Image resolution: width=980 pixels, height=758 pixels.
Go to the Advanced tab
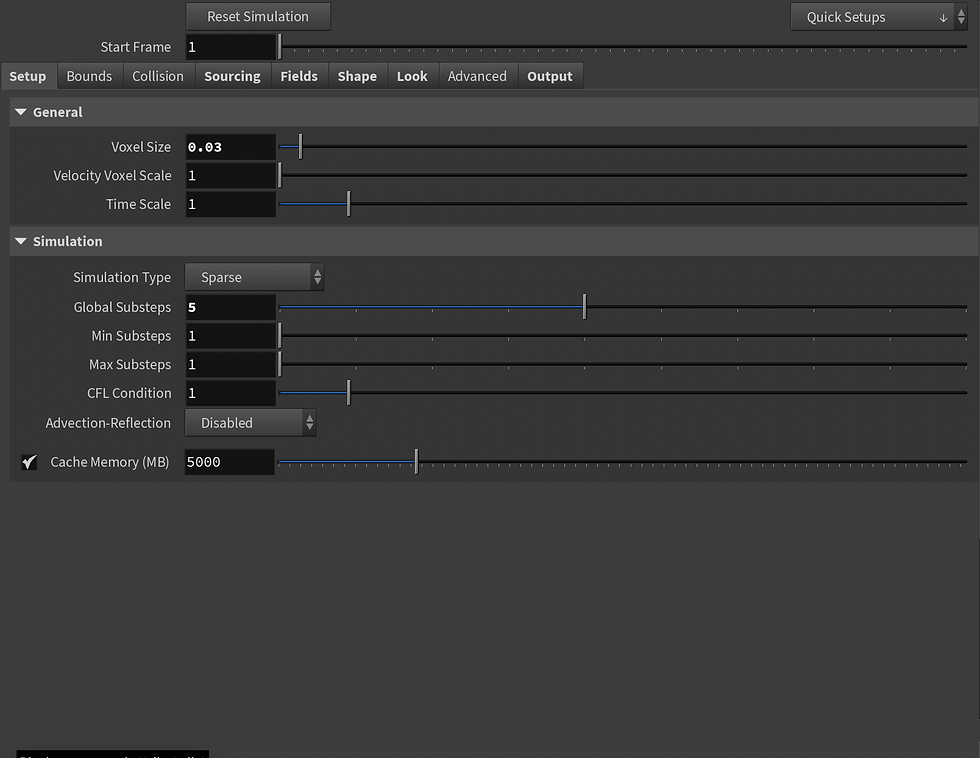[x=477, y=76]
